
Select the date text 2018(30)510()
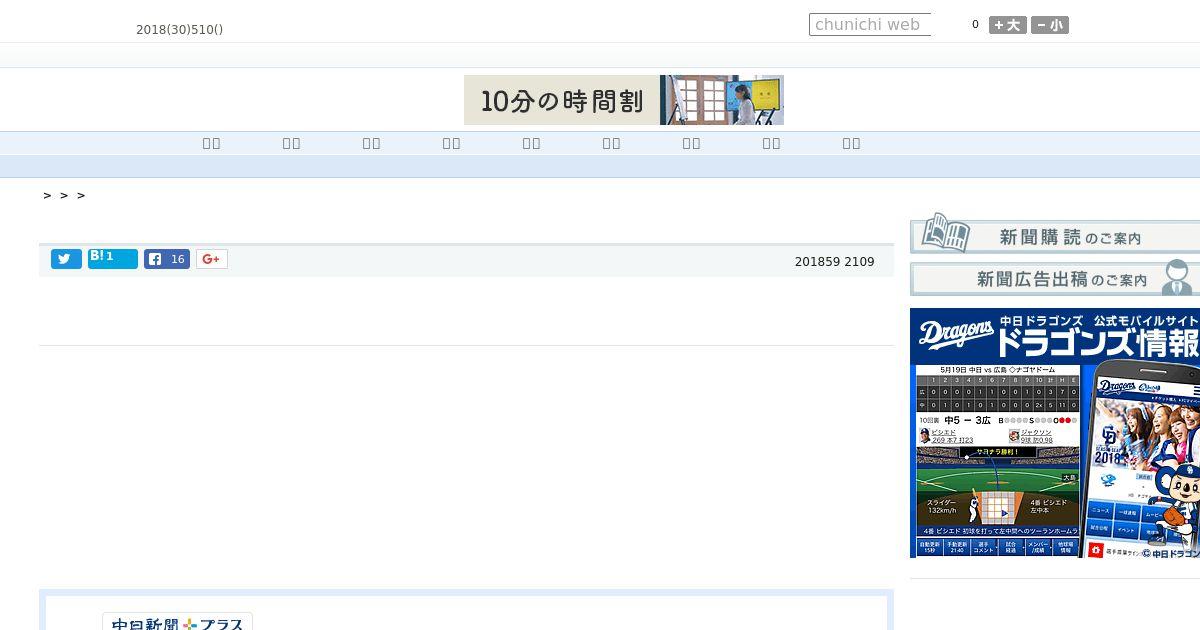tap(180, 29)
